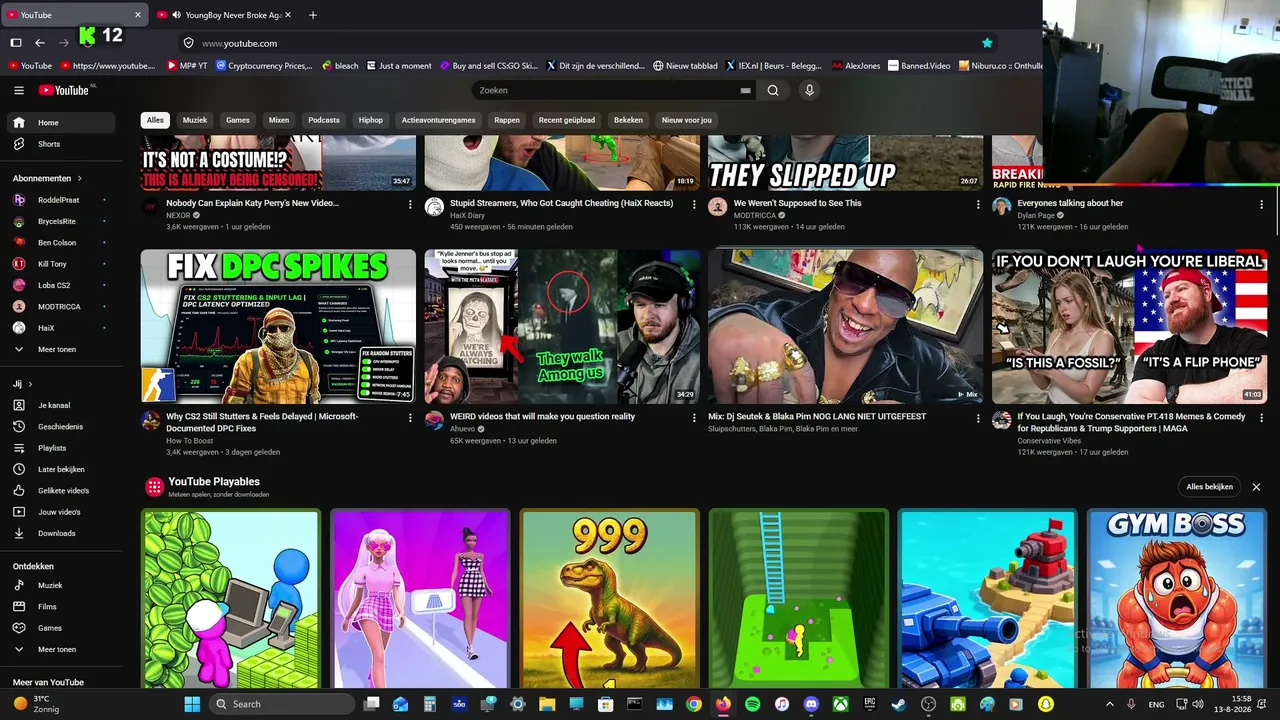
Task: Open the ENG language indicator in the taskbar
Action: [1156, 704]
